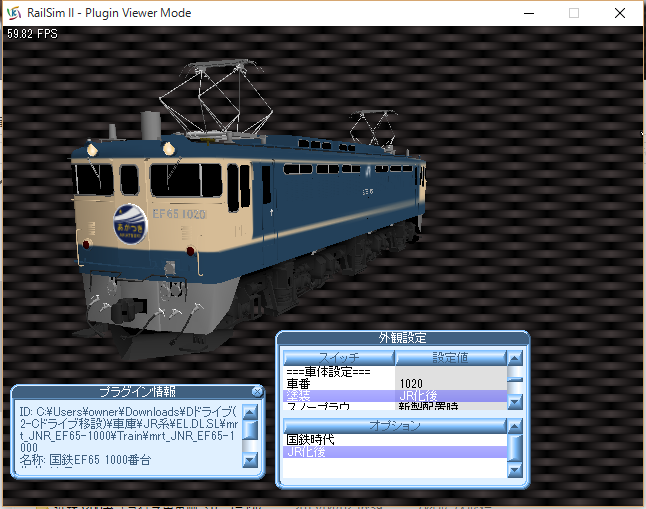Click the plugin ID path text
Viewport: 646px width, 509px height.
pyautogui.click(x=129, y=429)
